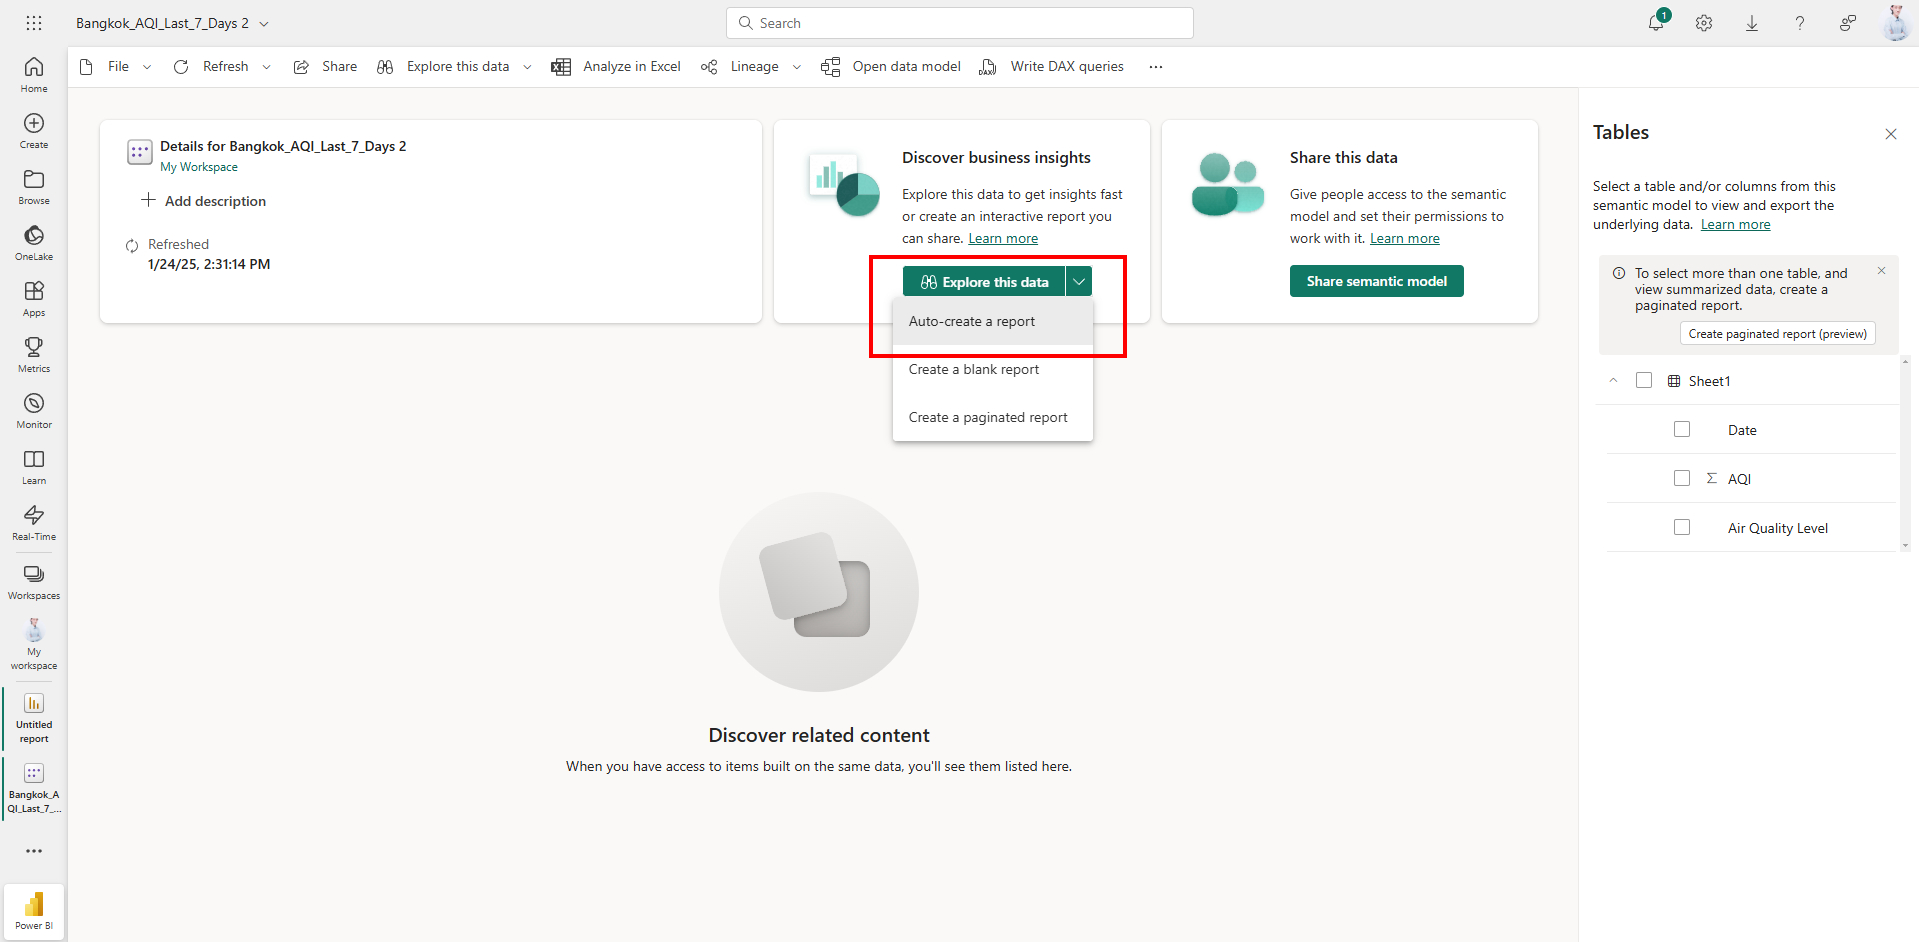
Task: Click Share semantic model button
Action: coord(1376,281)
